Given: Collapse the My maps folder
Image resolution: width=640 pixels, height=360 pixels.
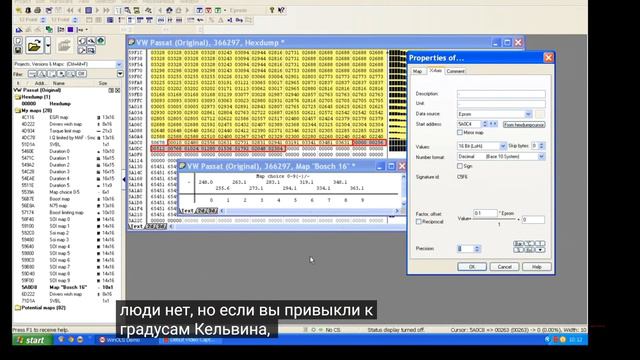Looking at the screenshot, I should pyautogui.click(x=18, y=111).
